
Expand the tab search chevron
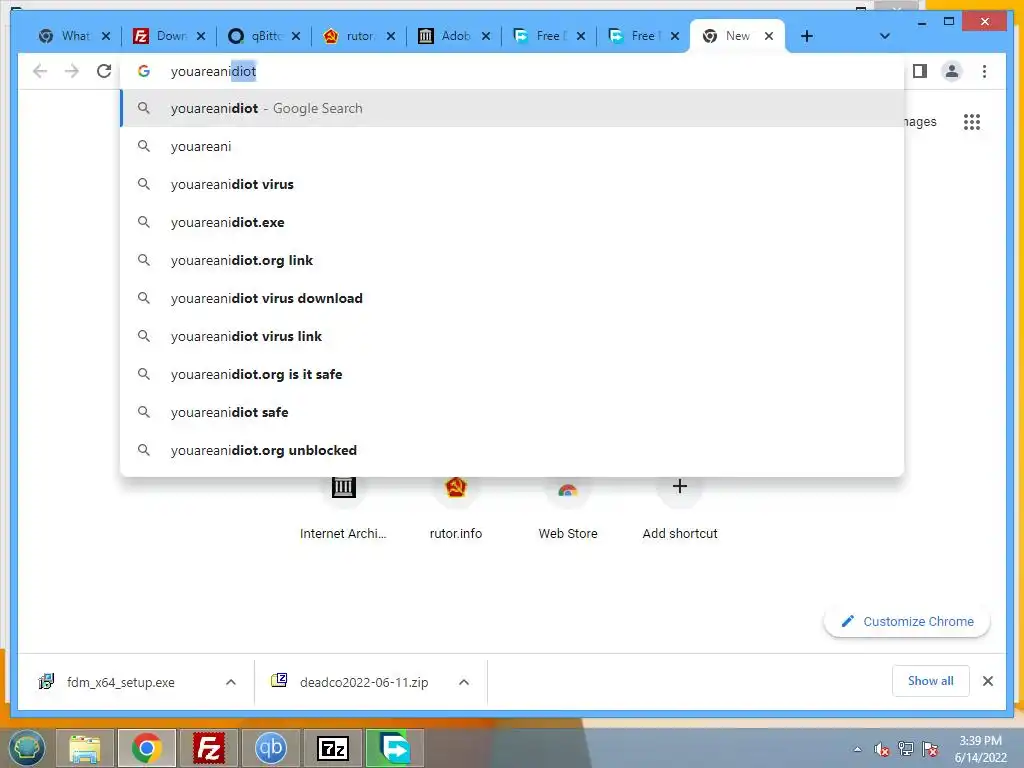884,36
